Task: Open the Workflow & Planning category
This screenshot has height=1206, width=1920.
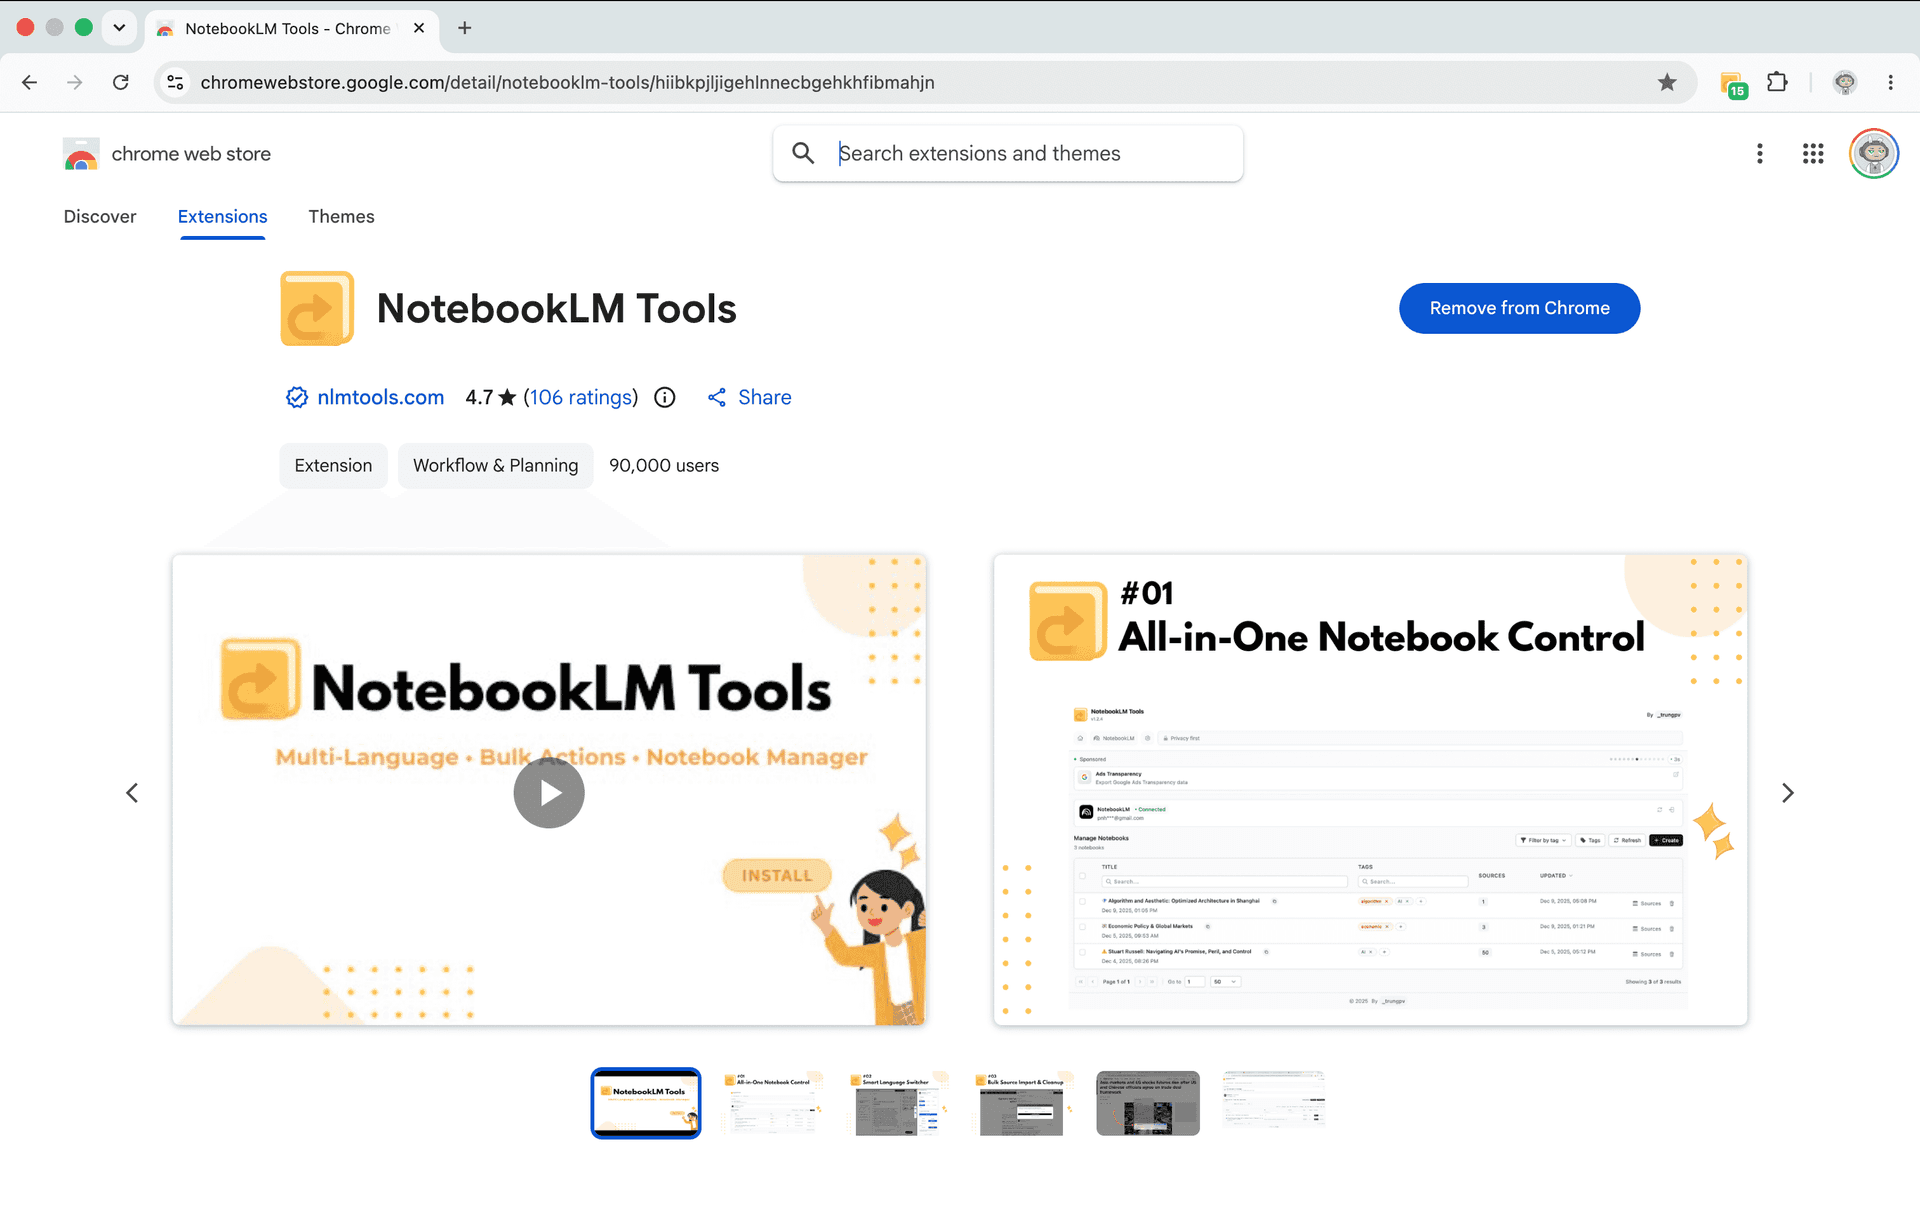Action: click(495, 465)
